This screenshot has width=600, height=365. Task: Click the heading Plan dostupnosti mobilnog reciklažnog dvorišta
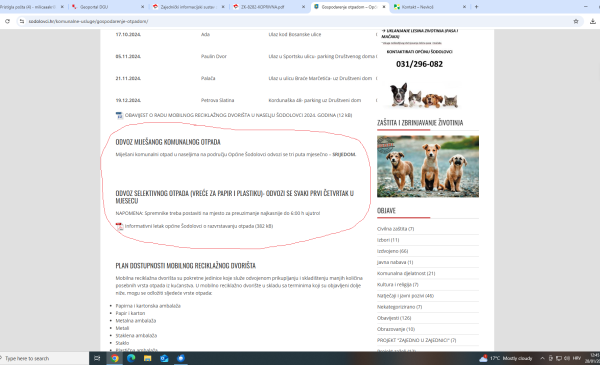pos(186,266)
